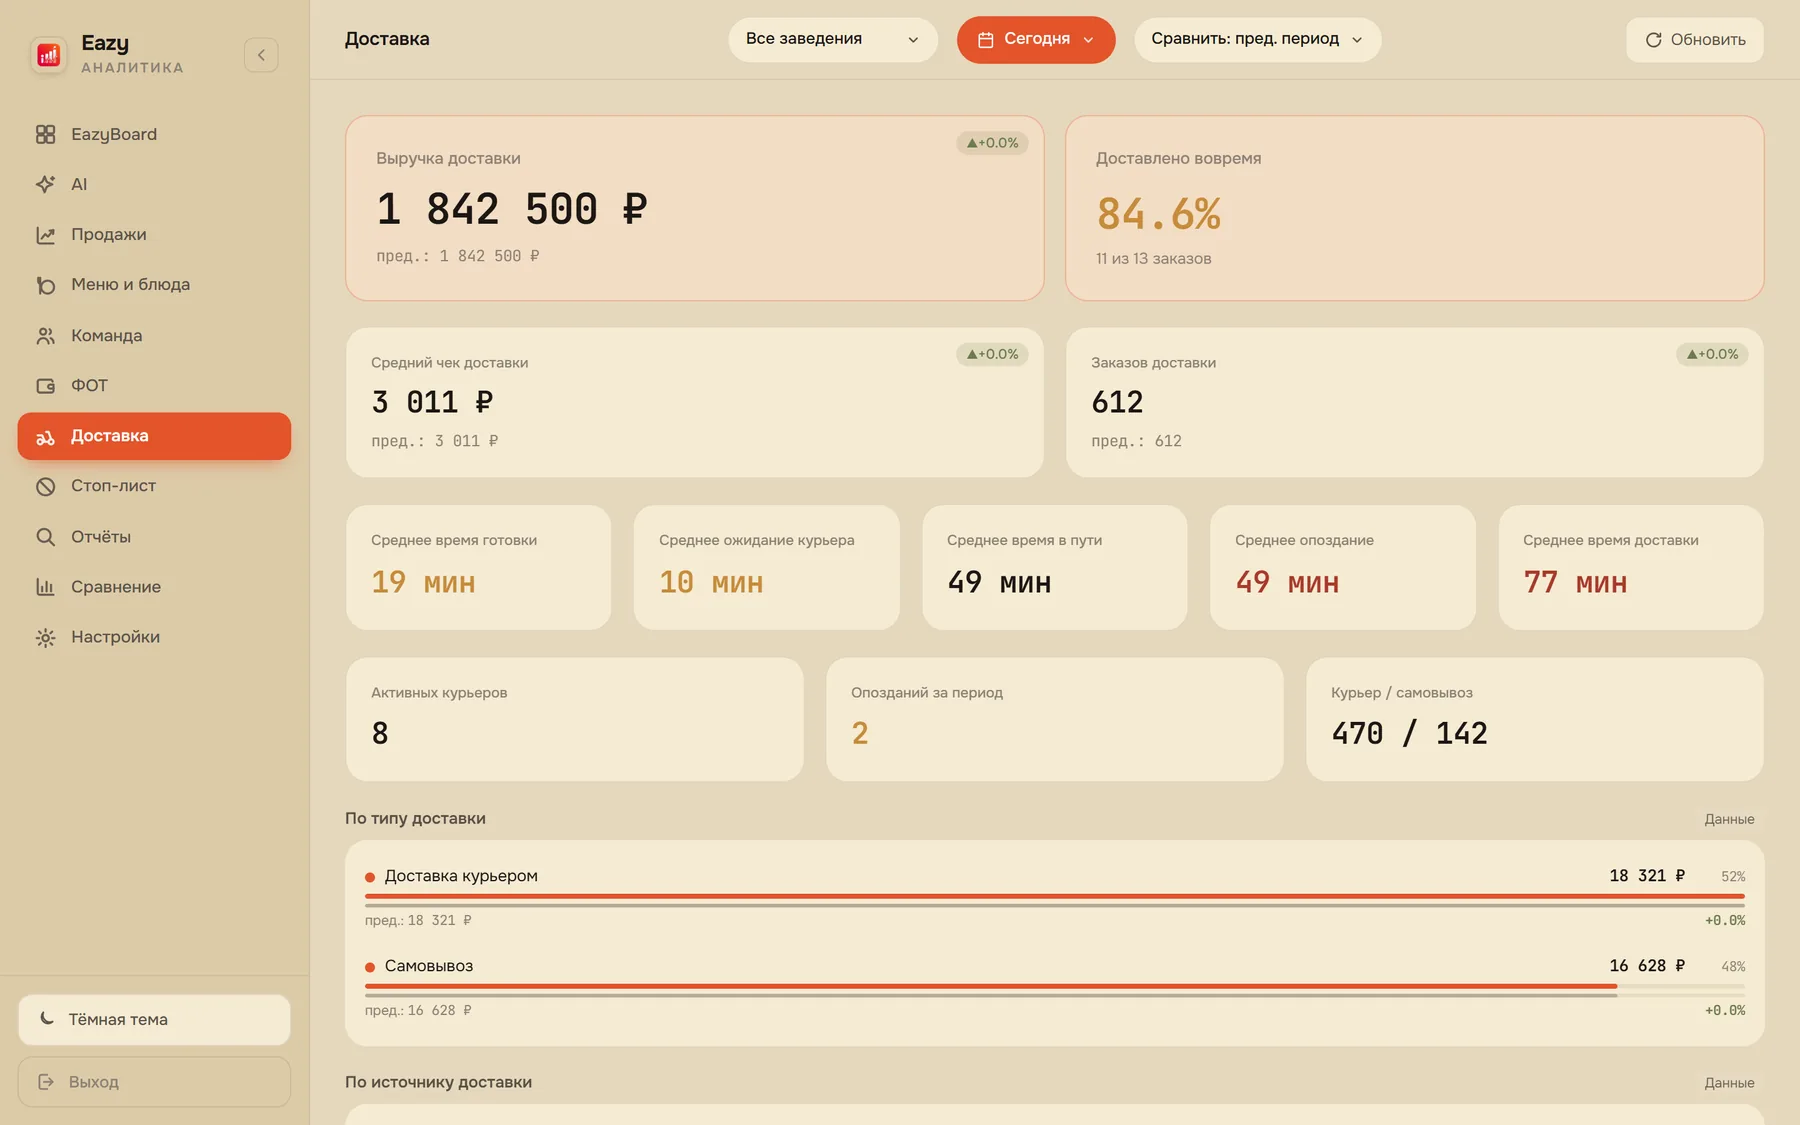Open the Сравнение section
The image size is (1800, 1125).
pos(154,587)
